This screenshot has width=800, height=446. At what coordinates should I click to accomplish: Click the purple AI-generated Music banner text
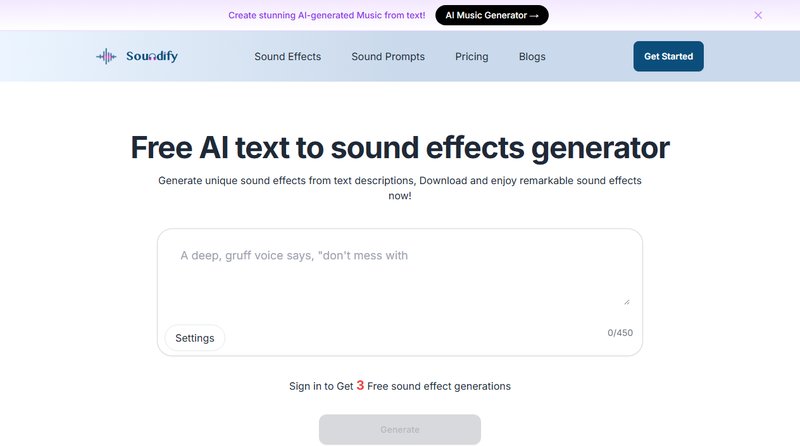[327, 15]
